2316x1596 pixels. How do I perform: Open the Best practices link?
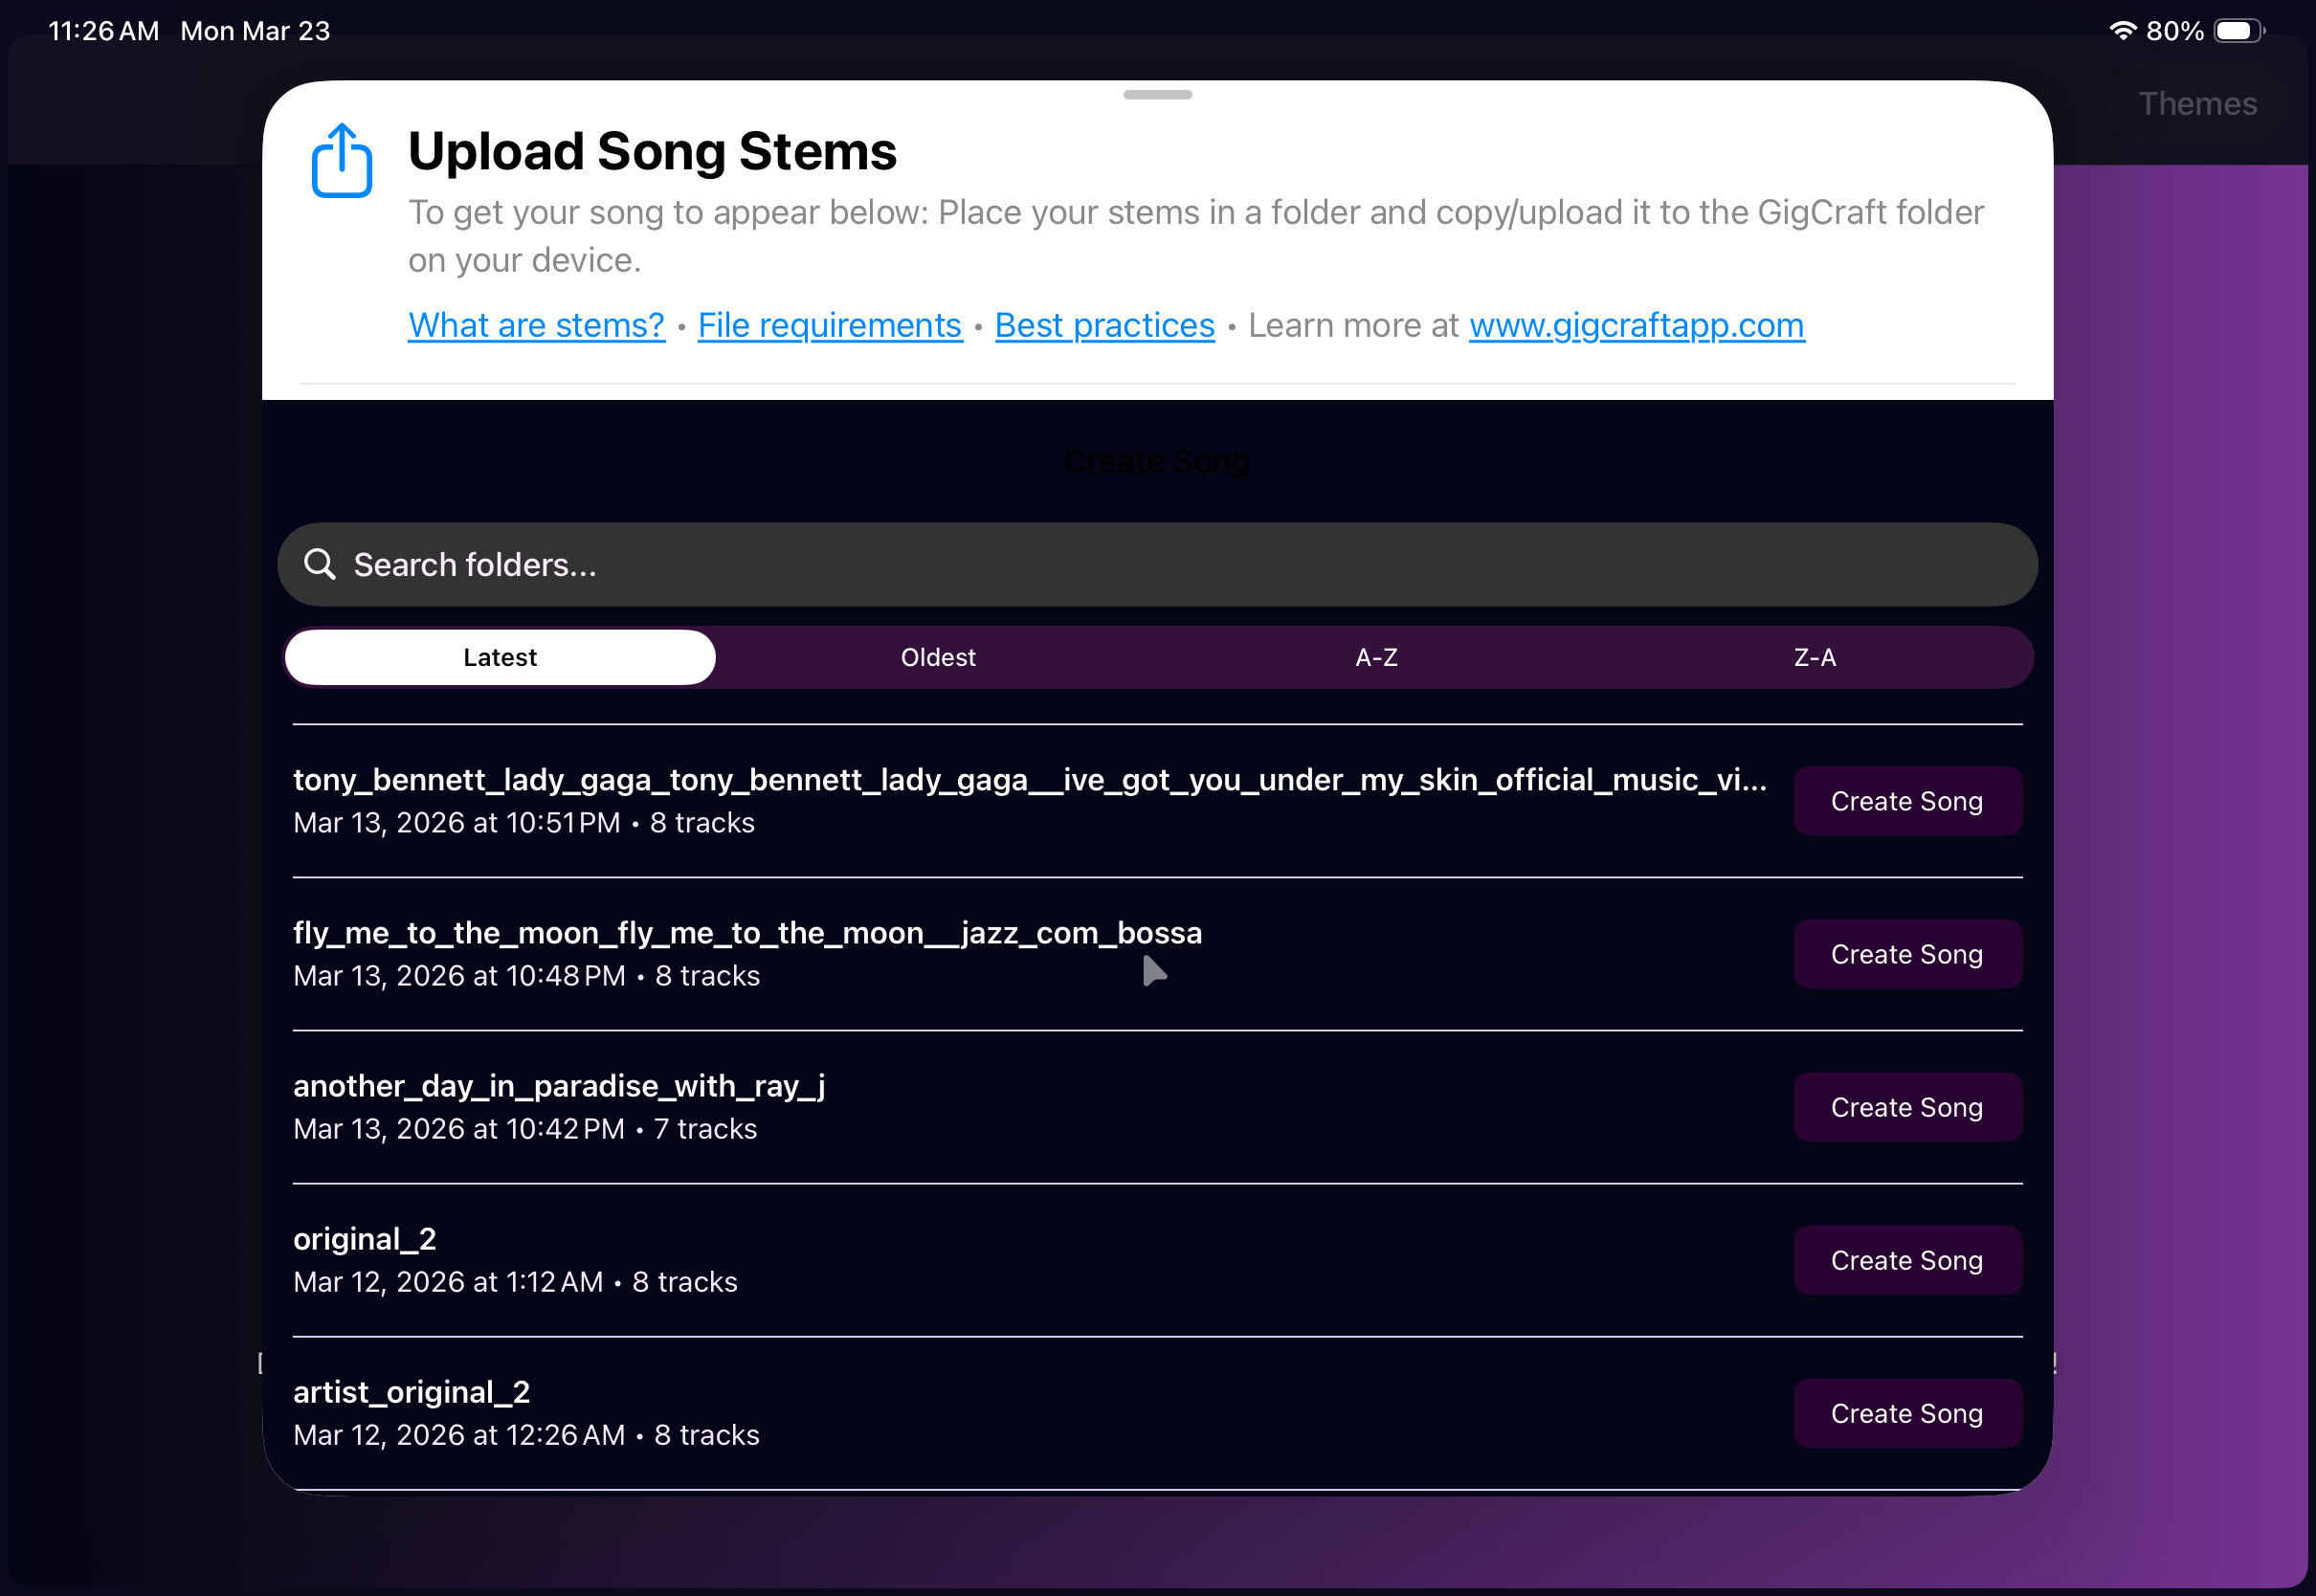click(x=1104, y=325)
